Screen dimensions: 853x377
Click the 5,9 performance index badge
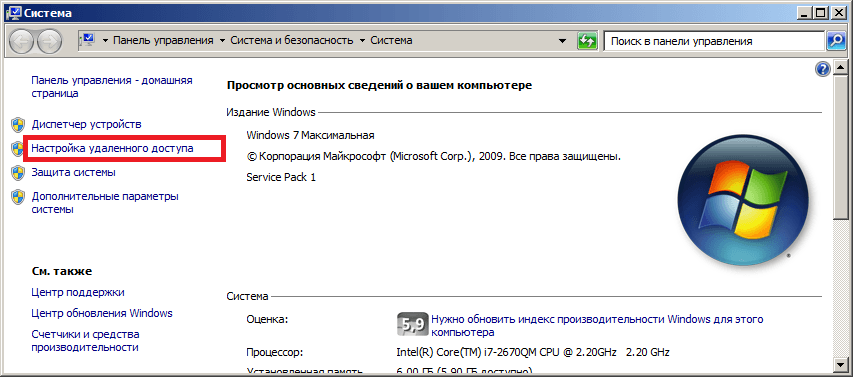tap(413, 324)
